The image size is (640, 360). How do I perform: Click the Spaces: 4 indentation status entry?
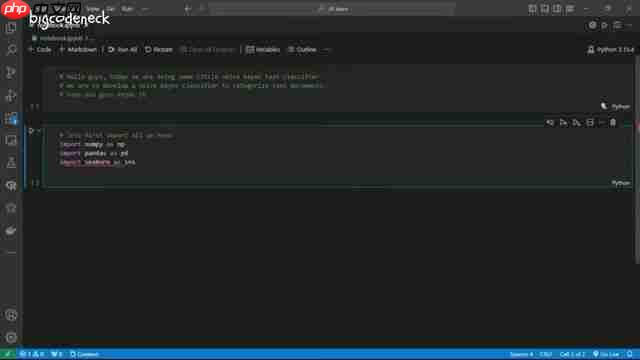pos(521,354)
